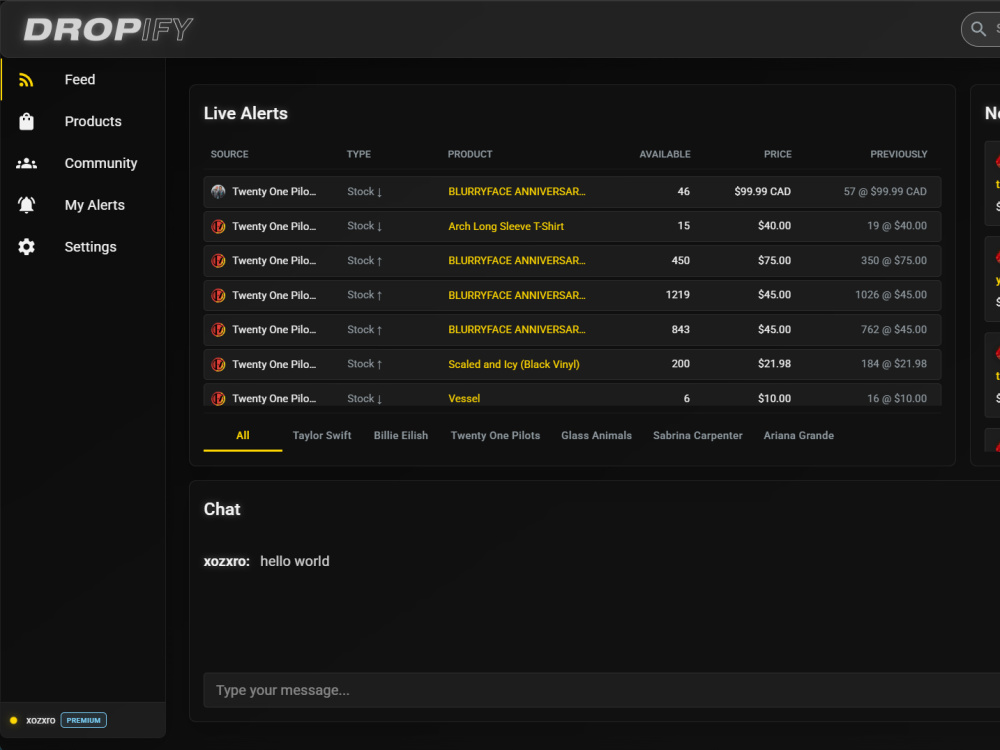Open BLURRYFACE ANNIVERSAR... link priced $75.00
The width and height of the screenshot is (1000, 750).
517,260
